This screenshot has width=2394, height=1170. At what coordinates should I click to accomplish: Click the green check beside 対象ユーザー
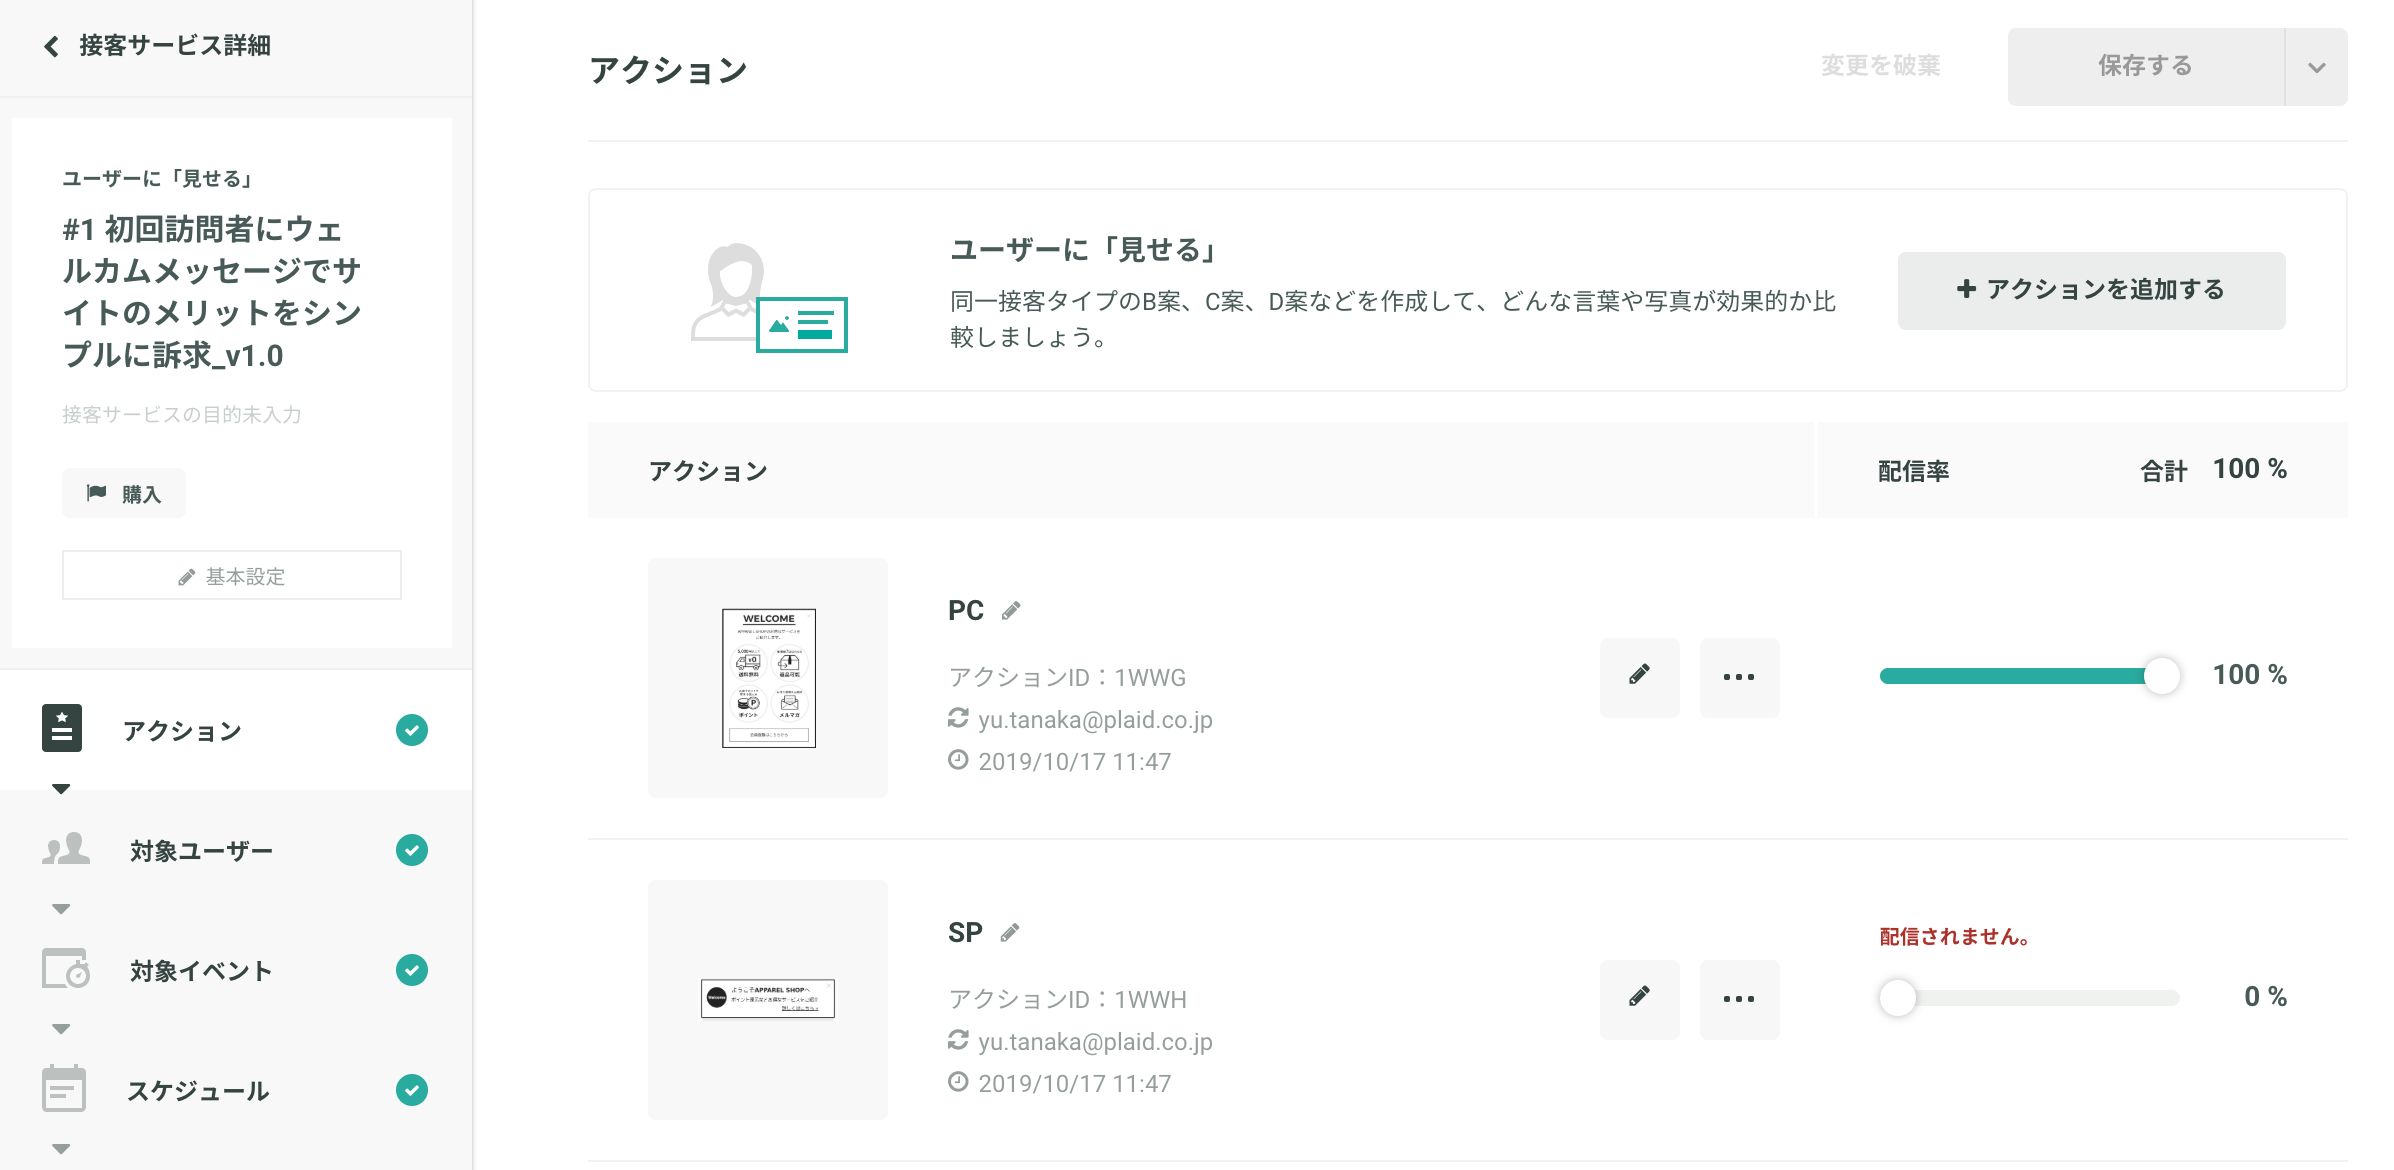coord(412,851)
